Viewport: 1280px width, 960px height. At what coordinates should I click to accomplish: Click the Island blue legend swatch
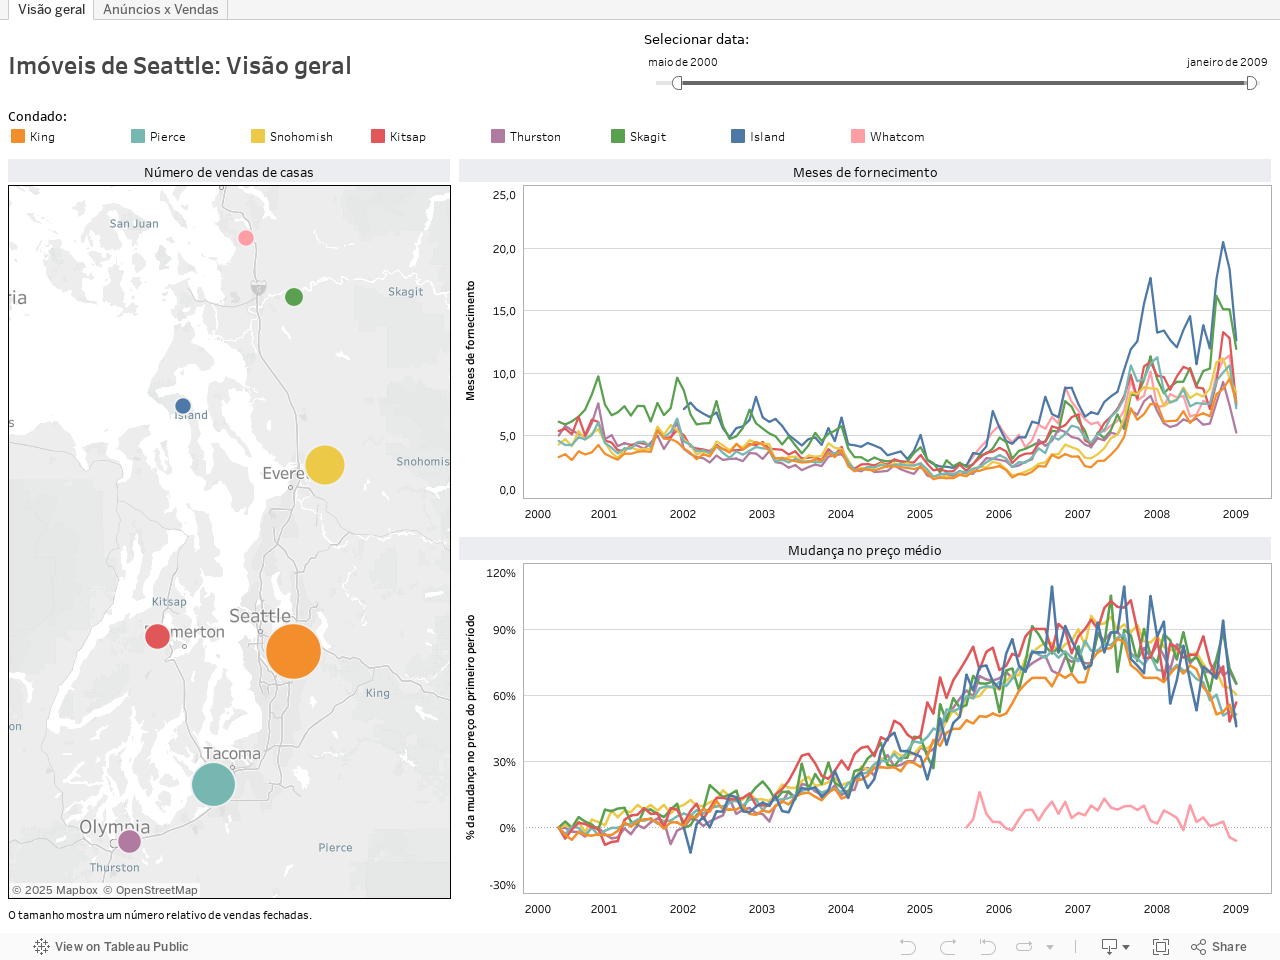738,136
